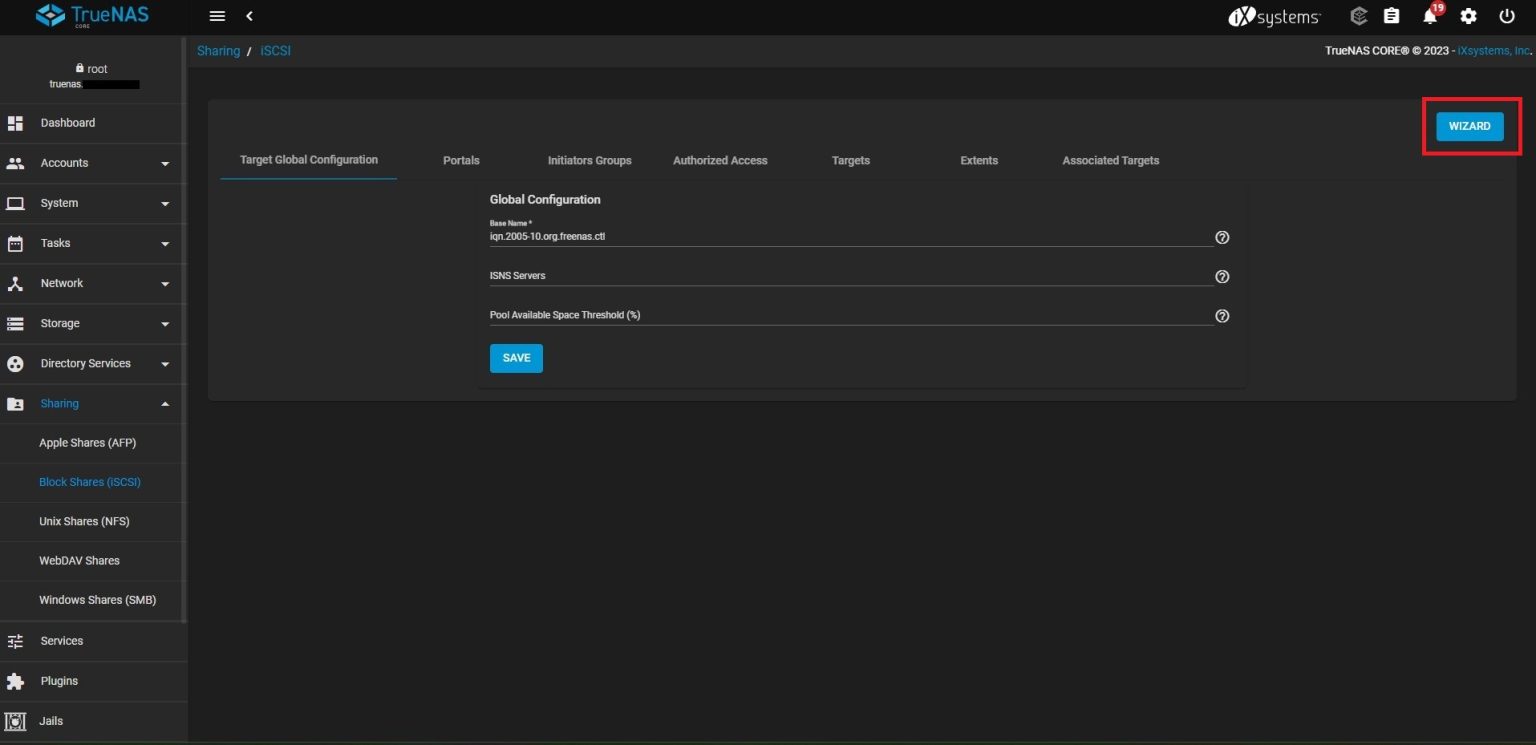The image size is (1536, 745).
Task: Open the power menu icon
Action: (1506, 16)
